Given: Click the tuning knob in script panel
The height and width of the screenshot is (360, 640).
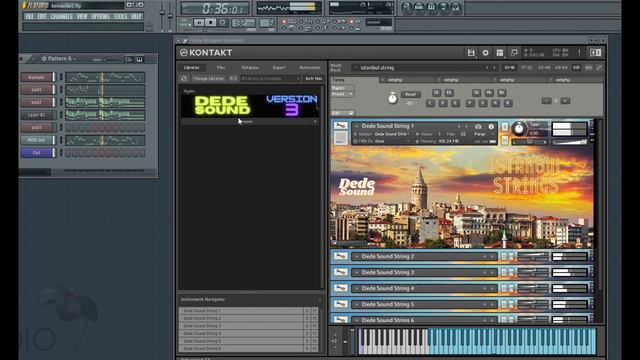Looking at the screenshot, I should coord(392,98).
